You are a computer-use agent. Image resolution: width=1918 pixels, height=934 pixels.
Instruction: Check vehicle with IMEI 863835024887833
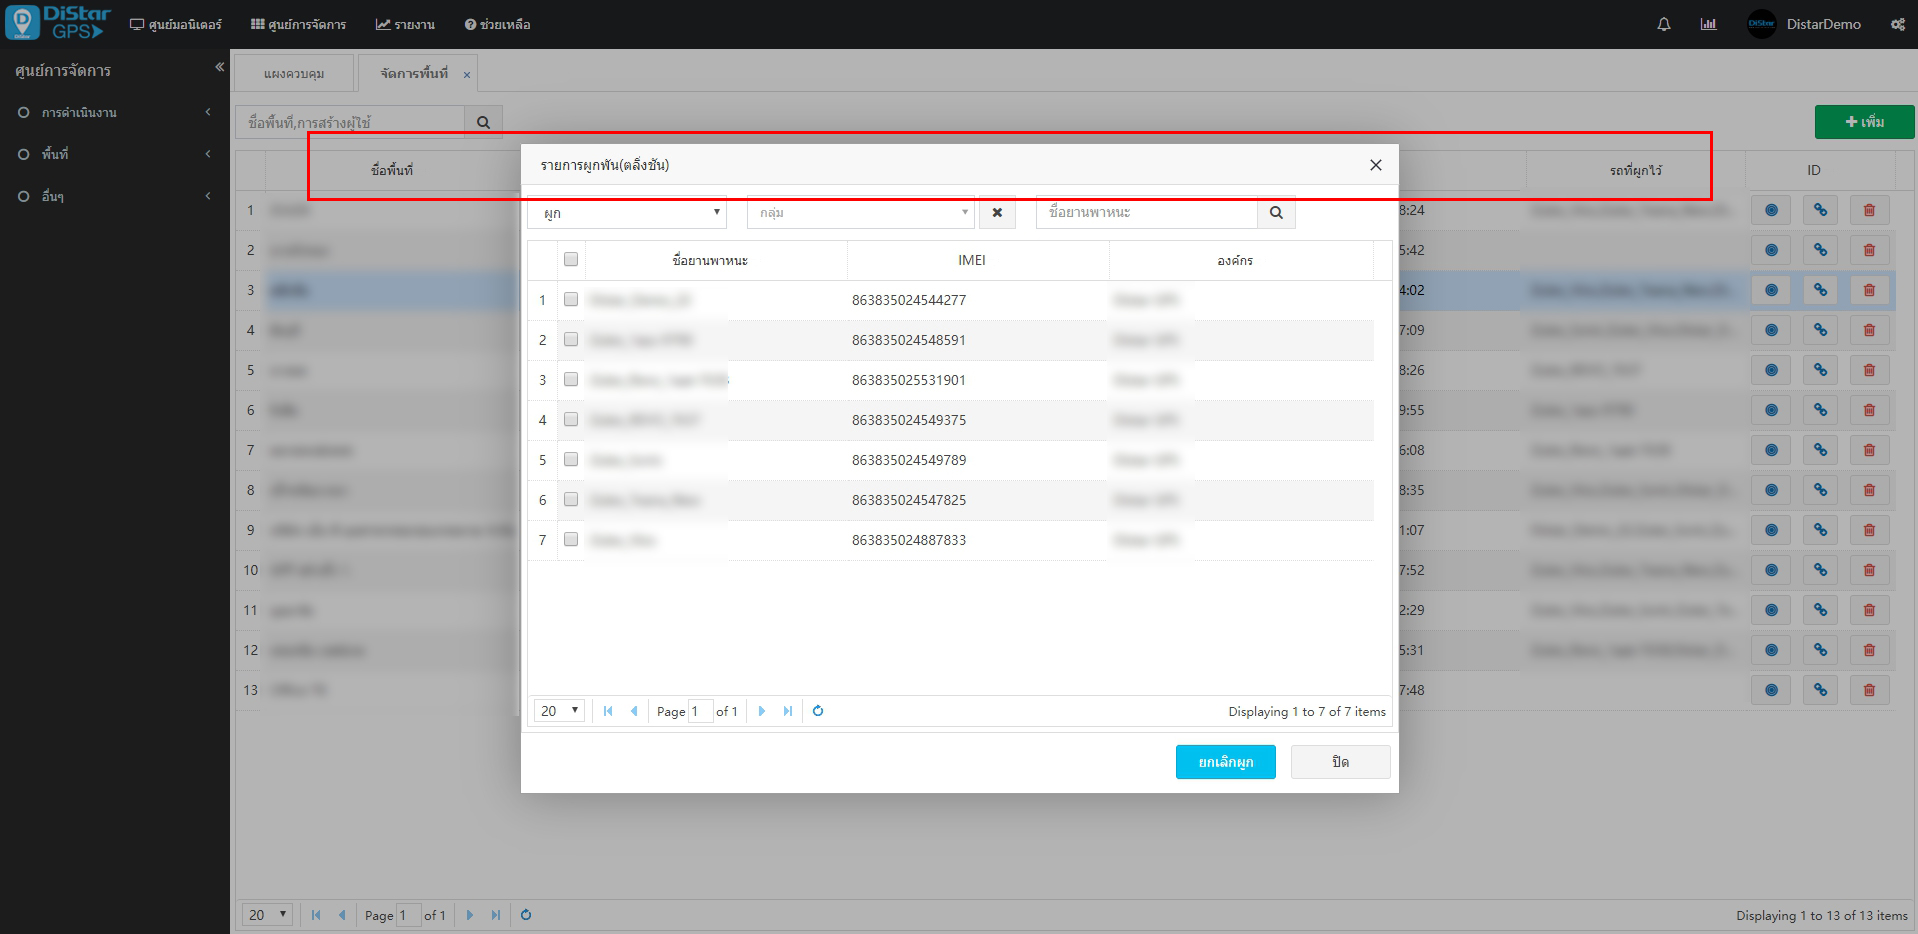[x=571, y=539]
